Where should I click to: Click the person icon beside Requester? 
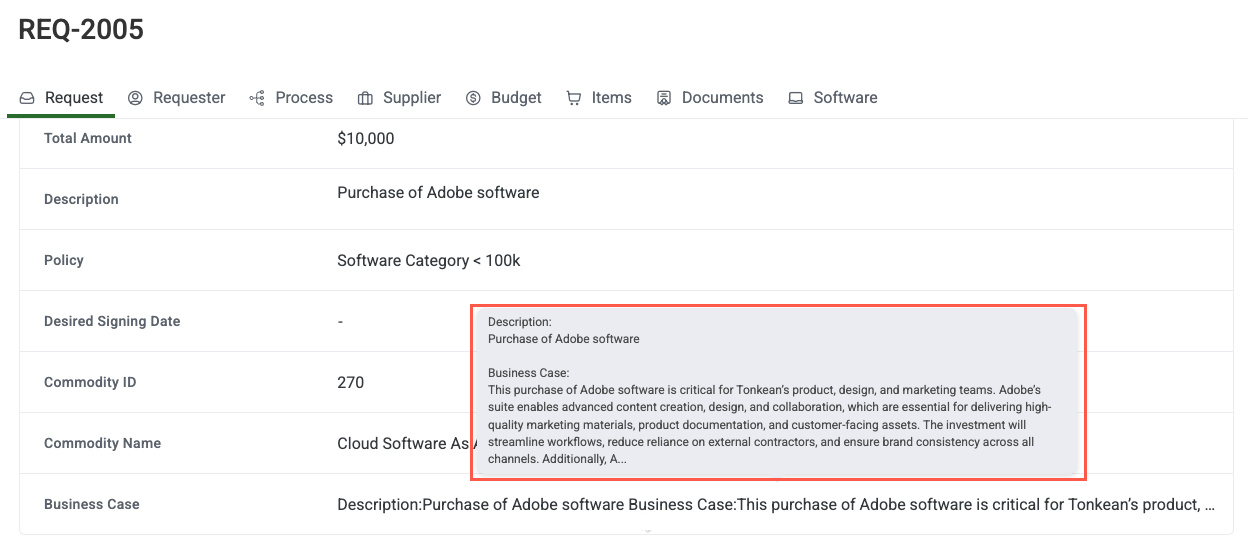[x=135, y=98]
